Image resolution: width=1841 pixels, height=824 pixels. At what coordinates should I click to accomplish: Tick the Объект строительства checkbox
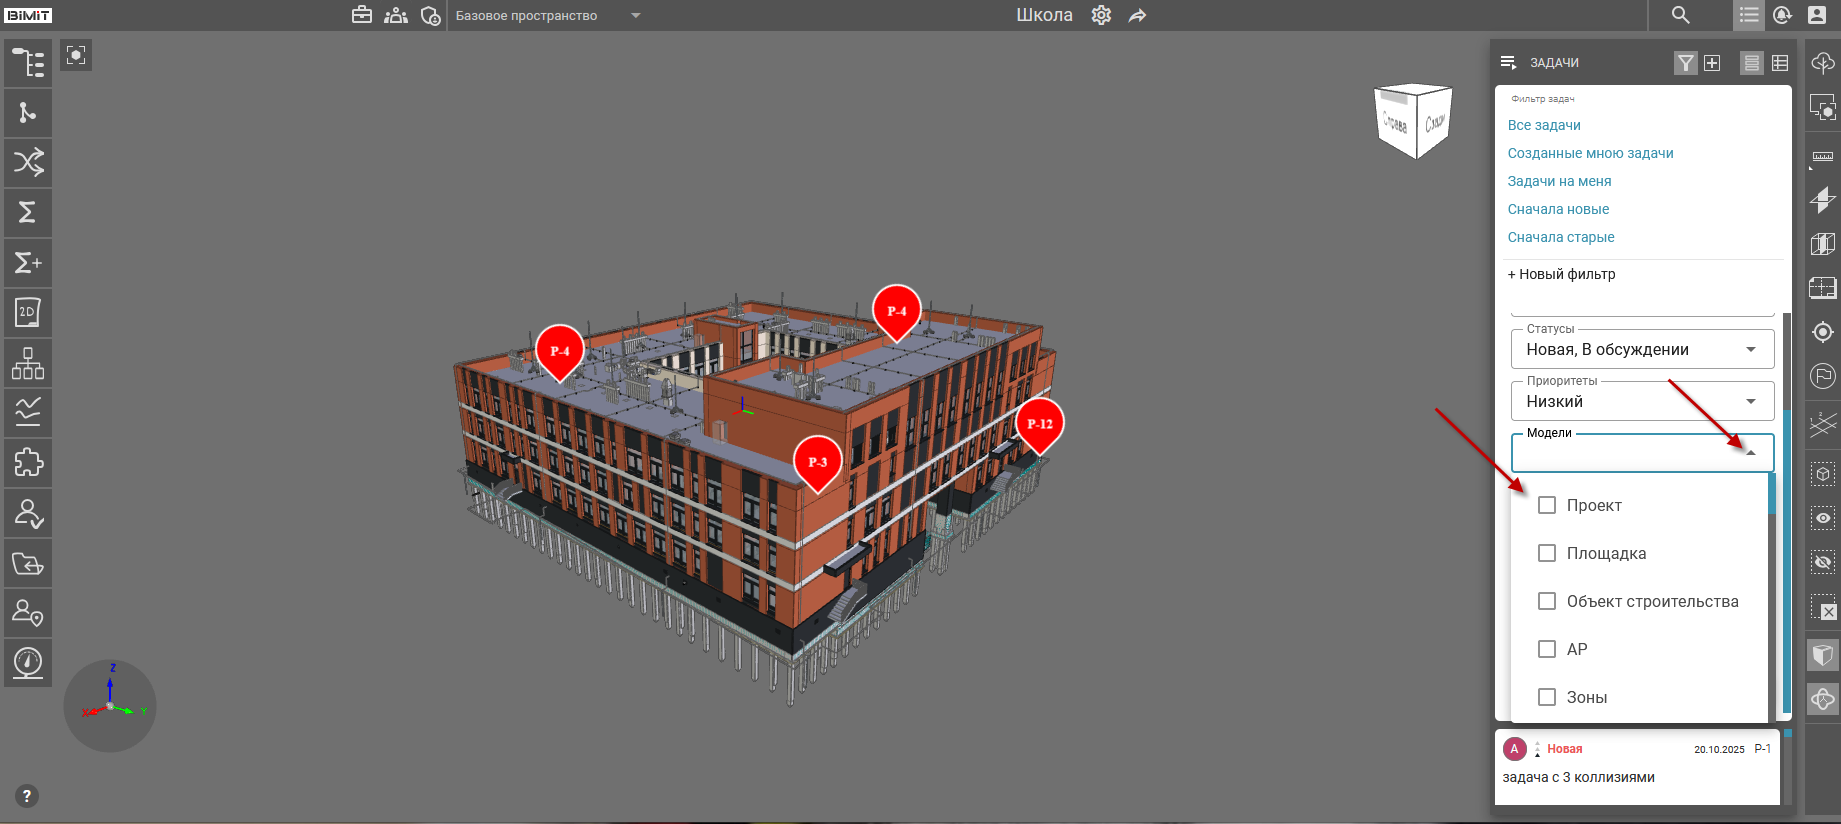tap(1547, 601)
